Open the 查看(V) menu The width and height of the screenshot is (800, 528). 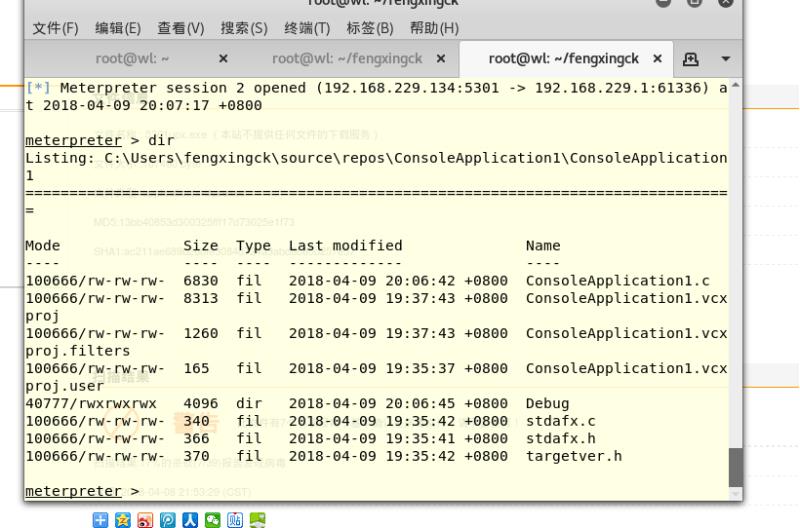click(x=181, y=28)
